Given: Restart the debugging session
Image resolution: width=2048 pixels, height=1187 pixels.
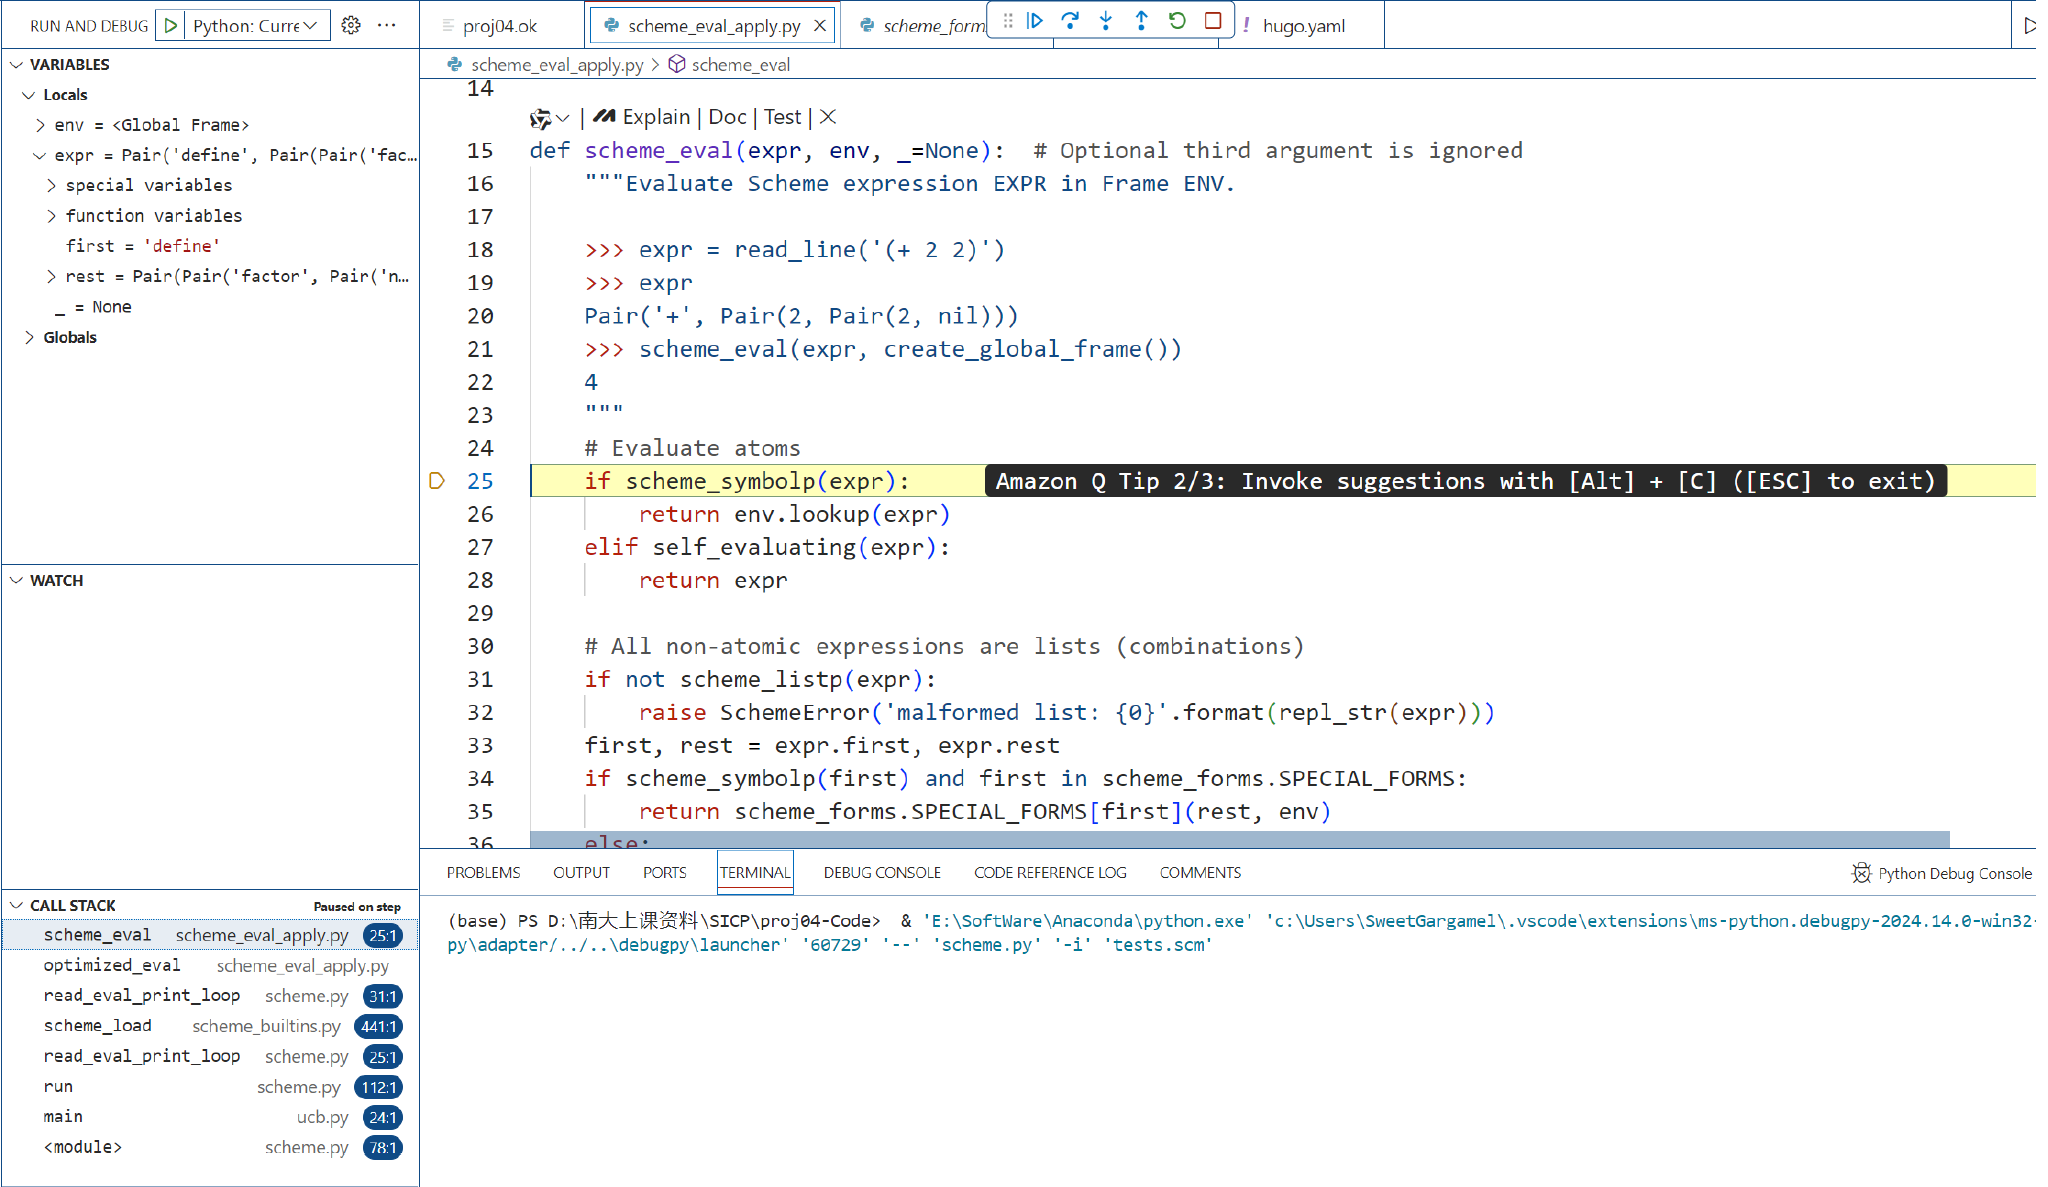Looking at the screenshot, I should coord(1177,21).
